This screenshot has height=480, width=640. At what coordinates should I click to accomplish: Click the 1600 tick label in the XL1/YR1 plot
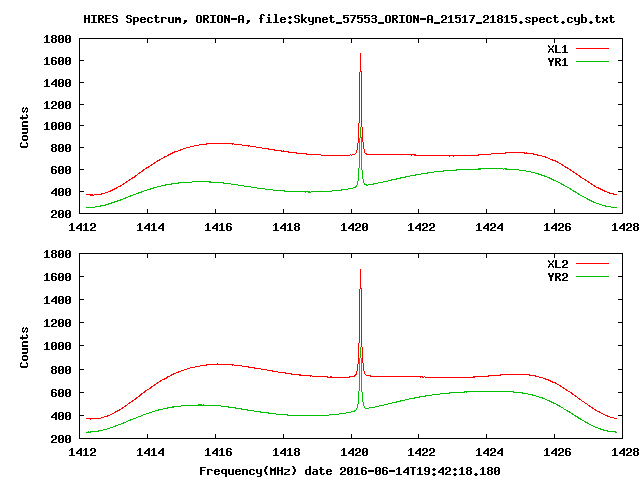point(57,61)
